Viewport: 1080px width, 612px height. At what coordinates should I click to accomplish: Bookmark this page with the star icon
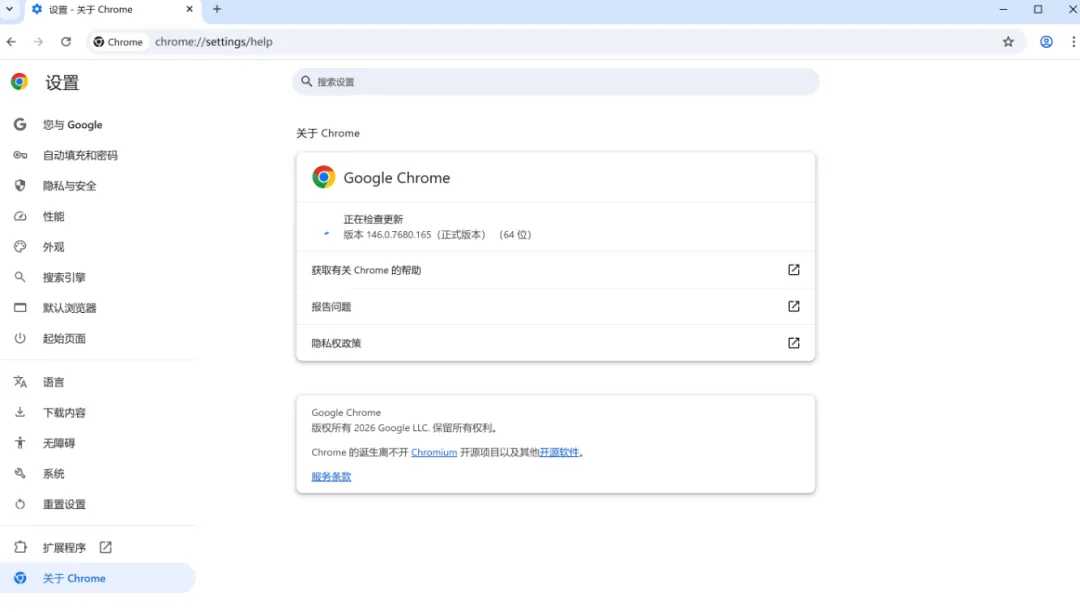(1008, 42)
